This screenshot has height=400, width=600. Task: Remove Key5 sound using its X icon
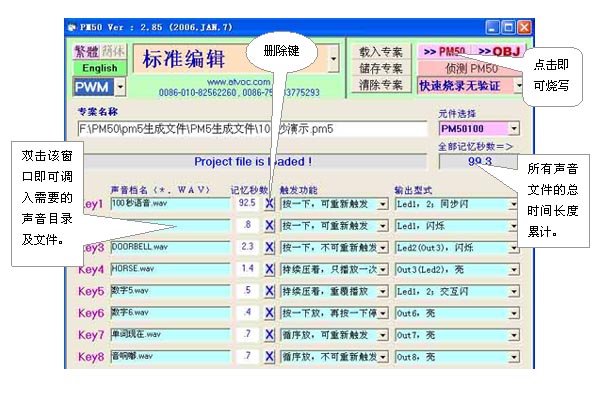(269, 291)
